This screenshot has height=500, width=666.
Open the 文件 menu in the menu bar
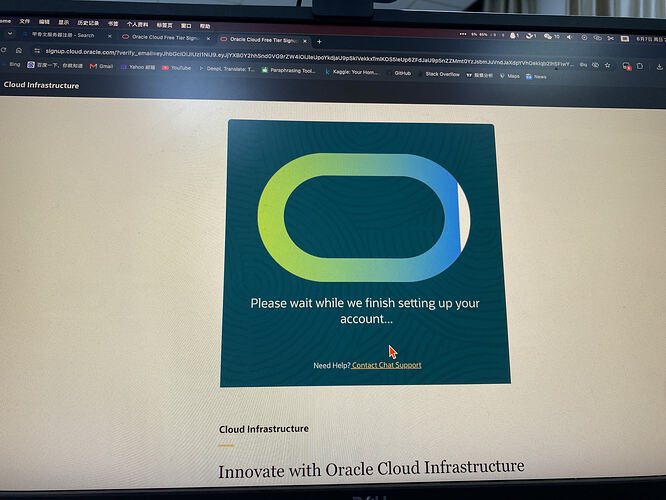[25, 21]
